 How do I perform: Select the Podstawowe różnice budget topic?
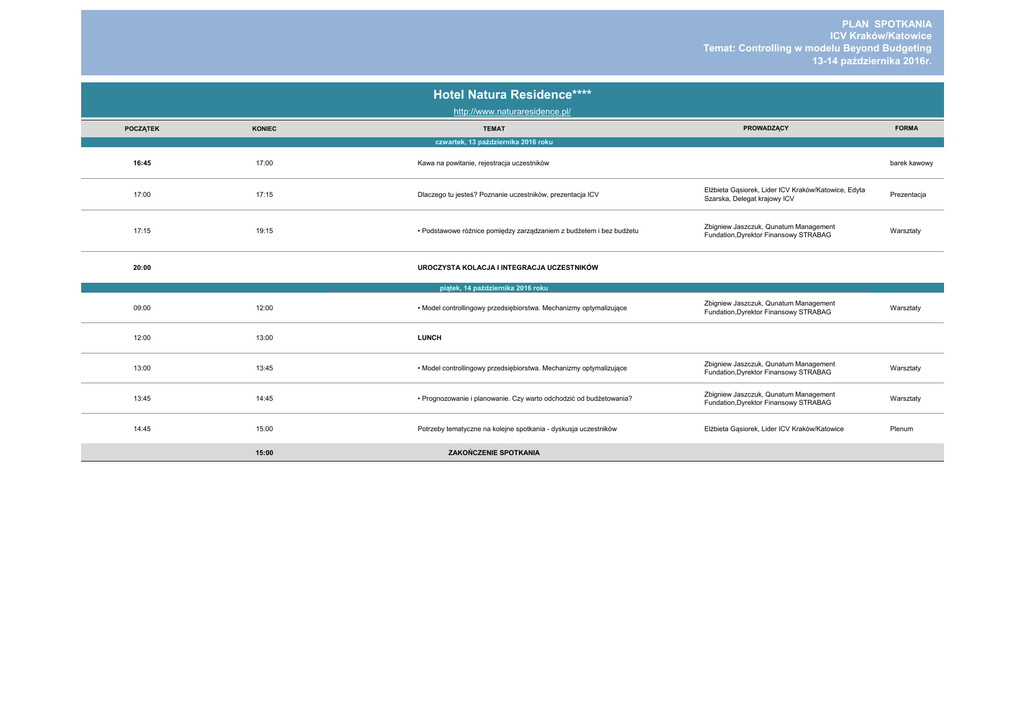click(527, 231)
